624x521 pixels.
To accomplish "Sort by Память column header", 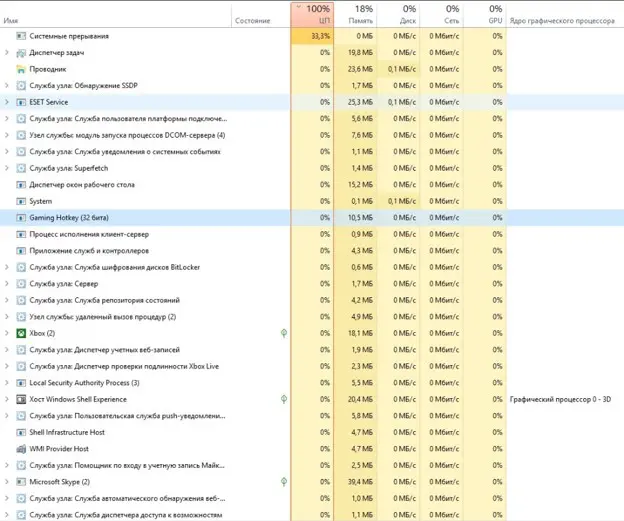I will (355, 15).
